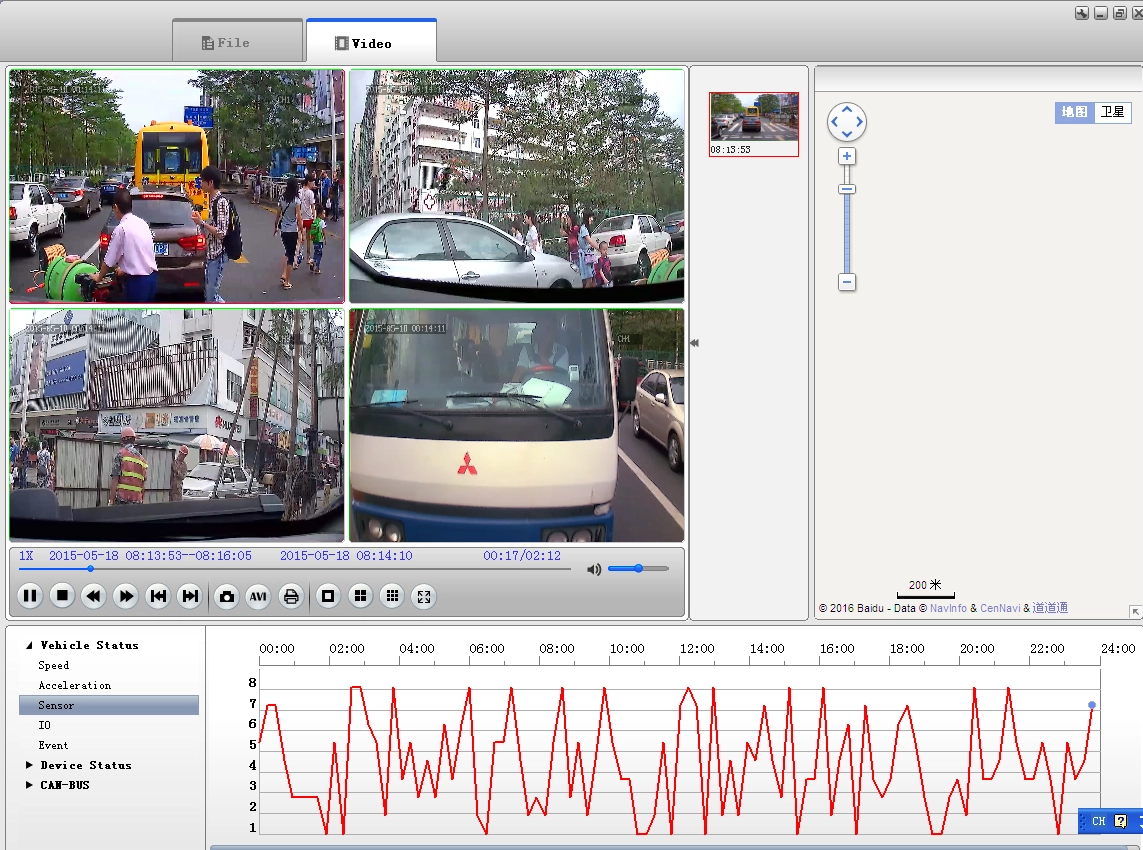Export clip with AVI button
Viewport: 1143px width, 850px height.
point(258,596)
